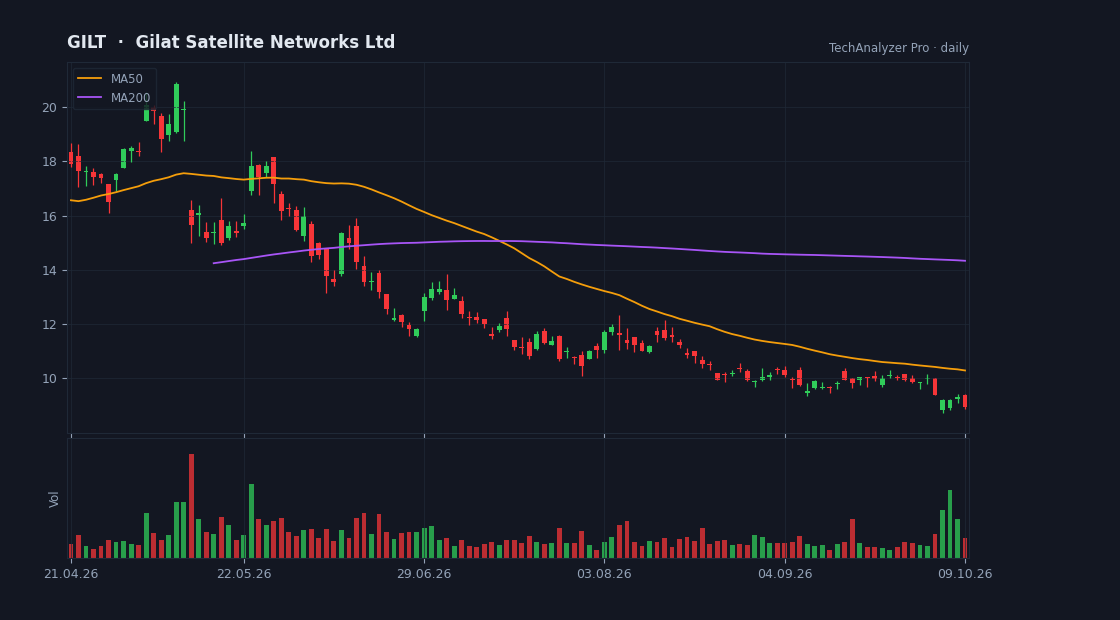This screenshot has width=1120, height=620.
Task: Click the 22.05.26 date label
Action: (x=244, y=574)
